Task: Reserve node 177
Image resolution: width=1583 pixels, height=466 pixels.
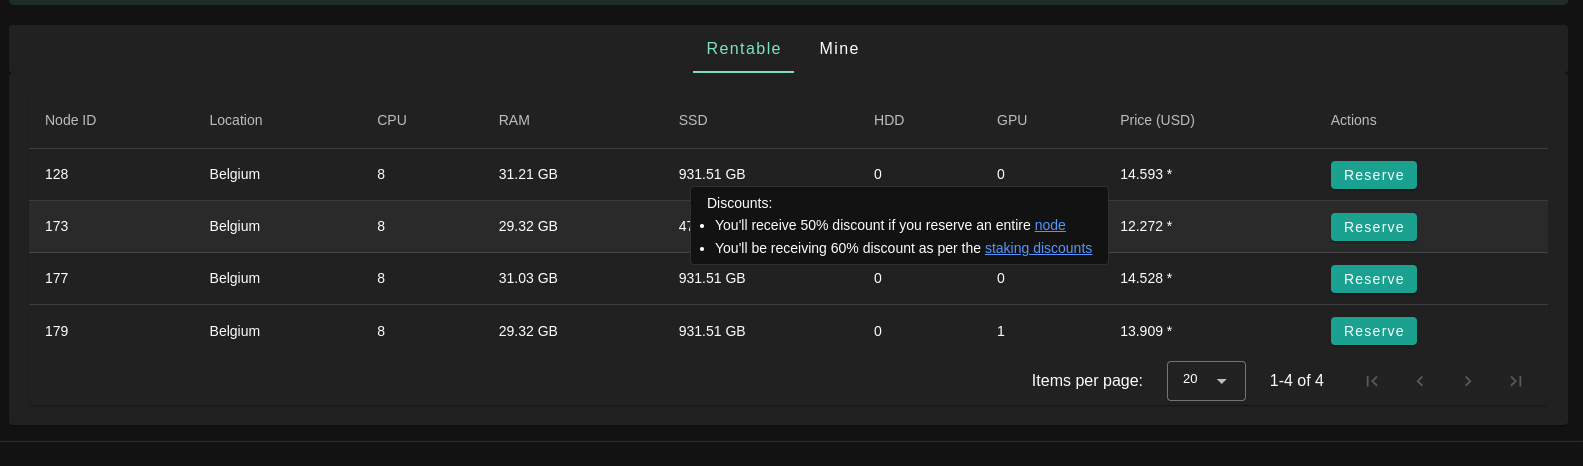Action: pos(1373,279)
